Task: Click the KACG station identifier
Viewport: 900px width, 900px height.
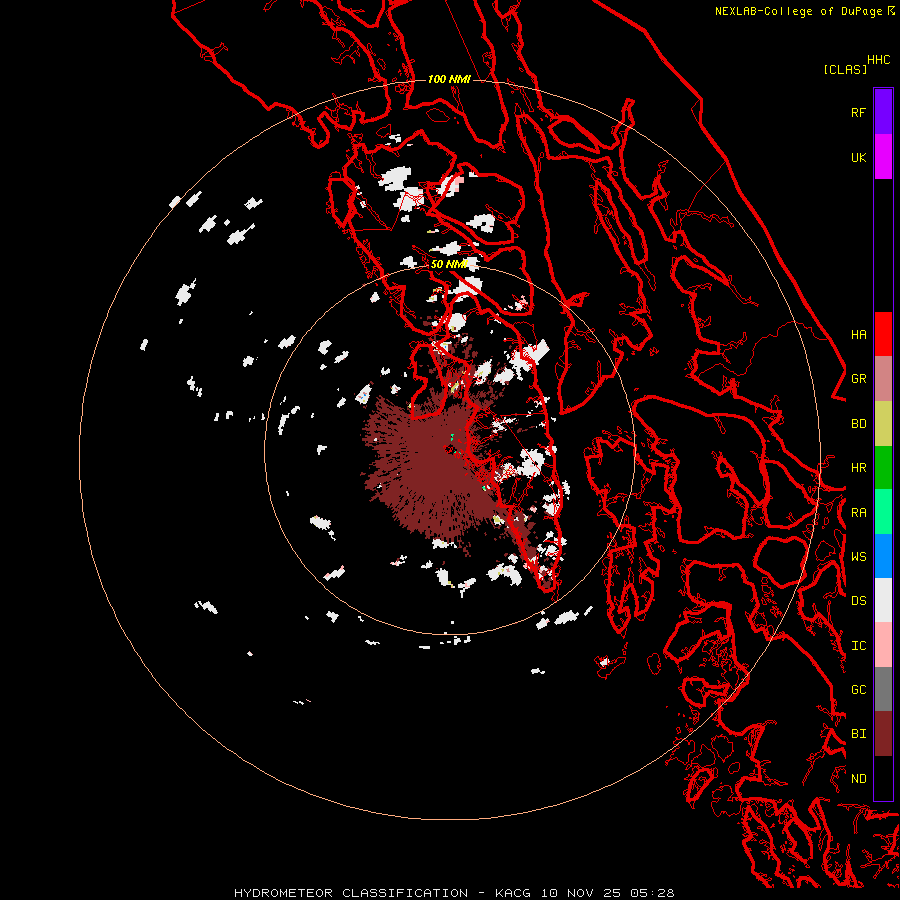Action: pos(515,893)
